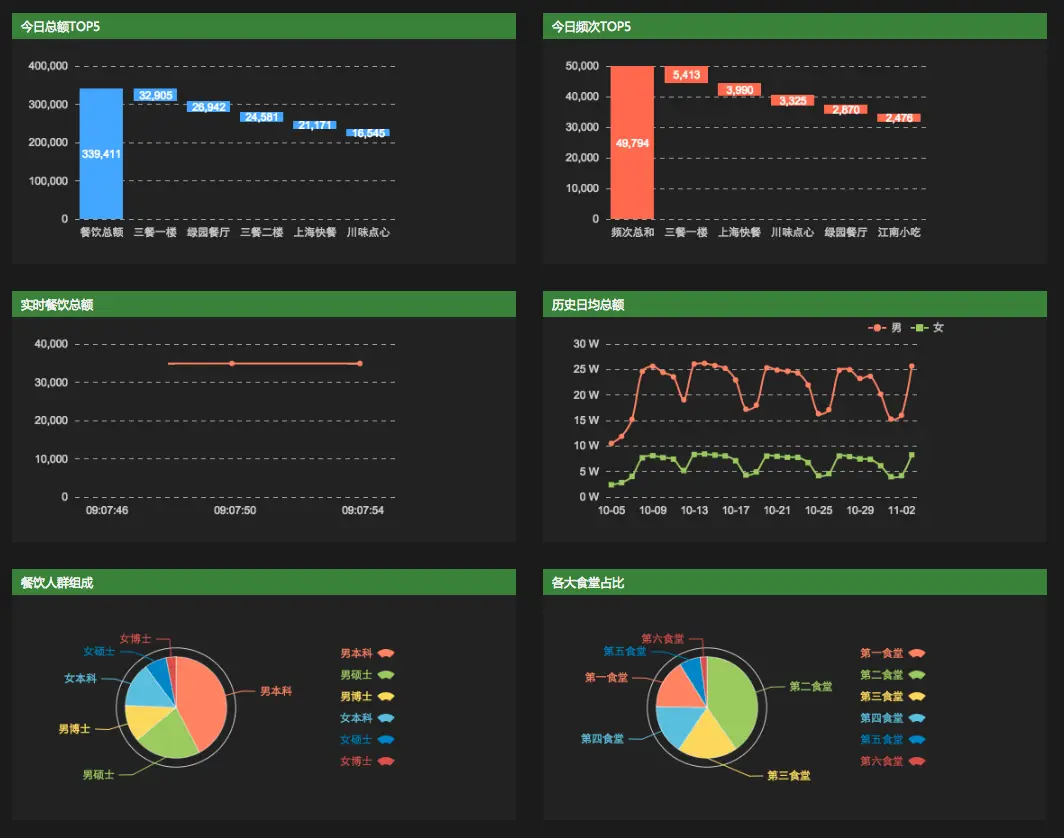Click the 09:07:46 x-axis label
Screen dimensions: 1064x838
click(107, 510)
